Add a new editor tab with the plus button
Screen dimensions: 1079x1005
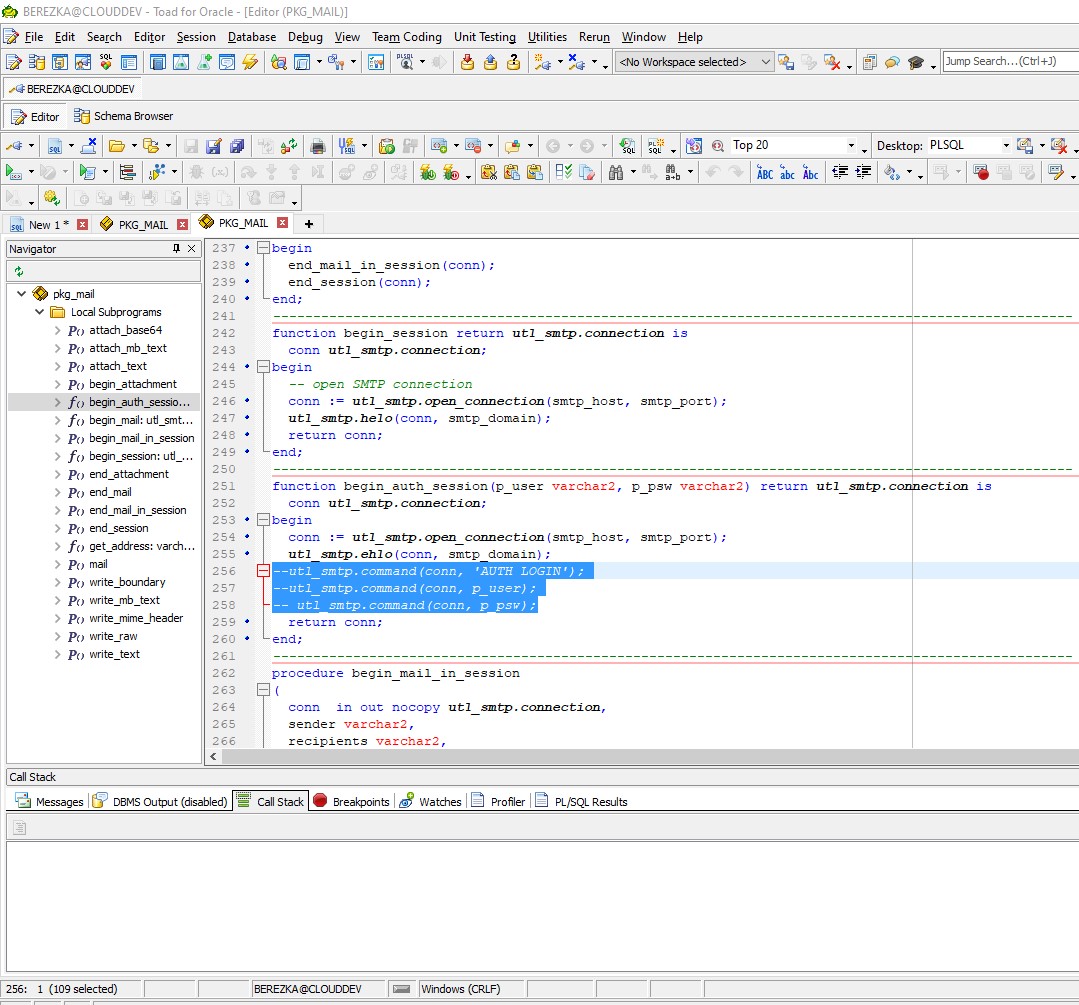coord(309,224)
